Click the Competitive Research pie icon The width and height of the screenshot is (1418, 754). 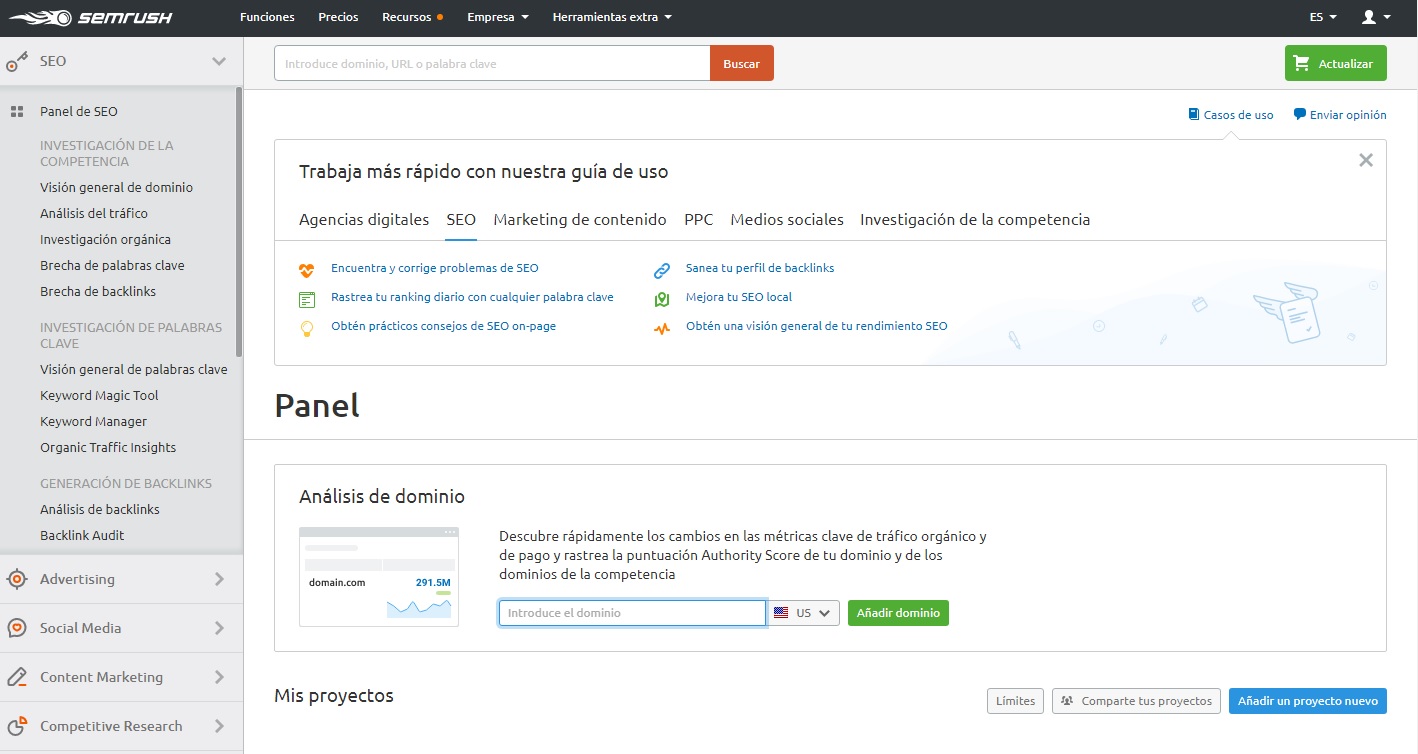(x=16, y=726)
